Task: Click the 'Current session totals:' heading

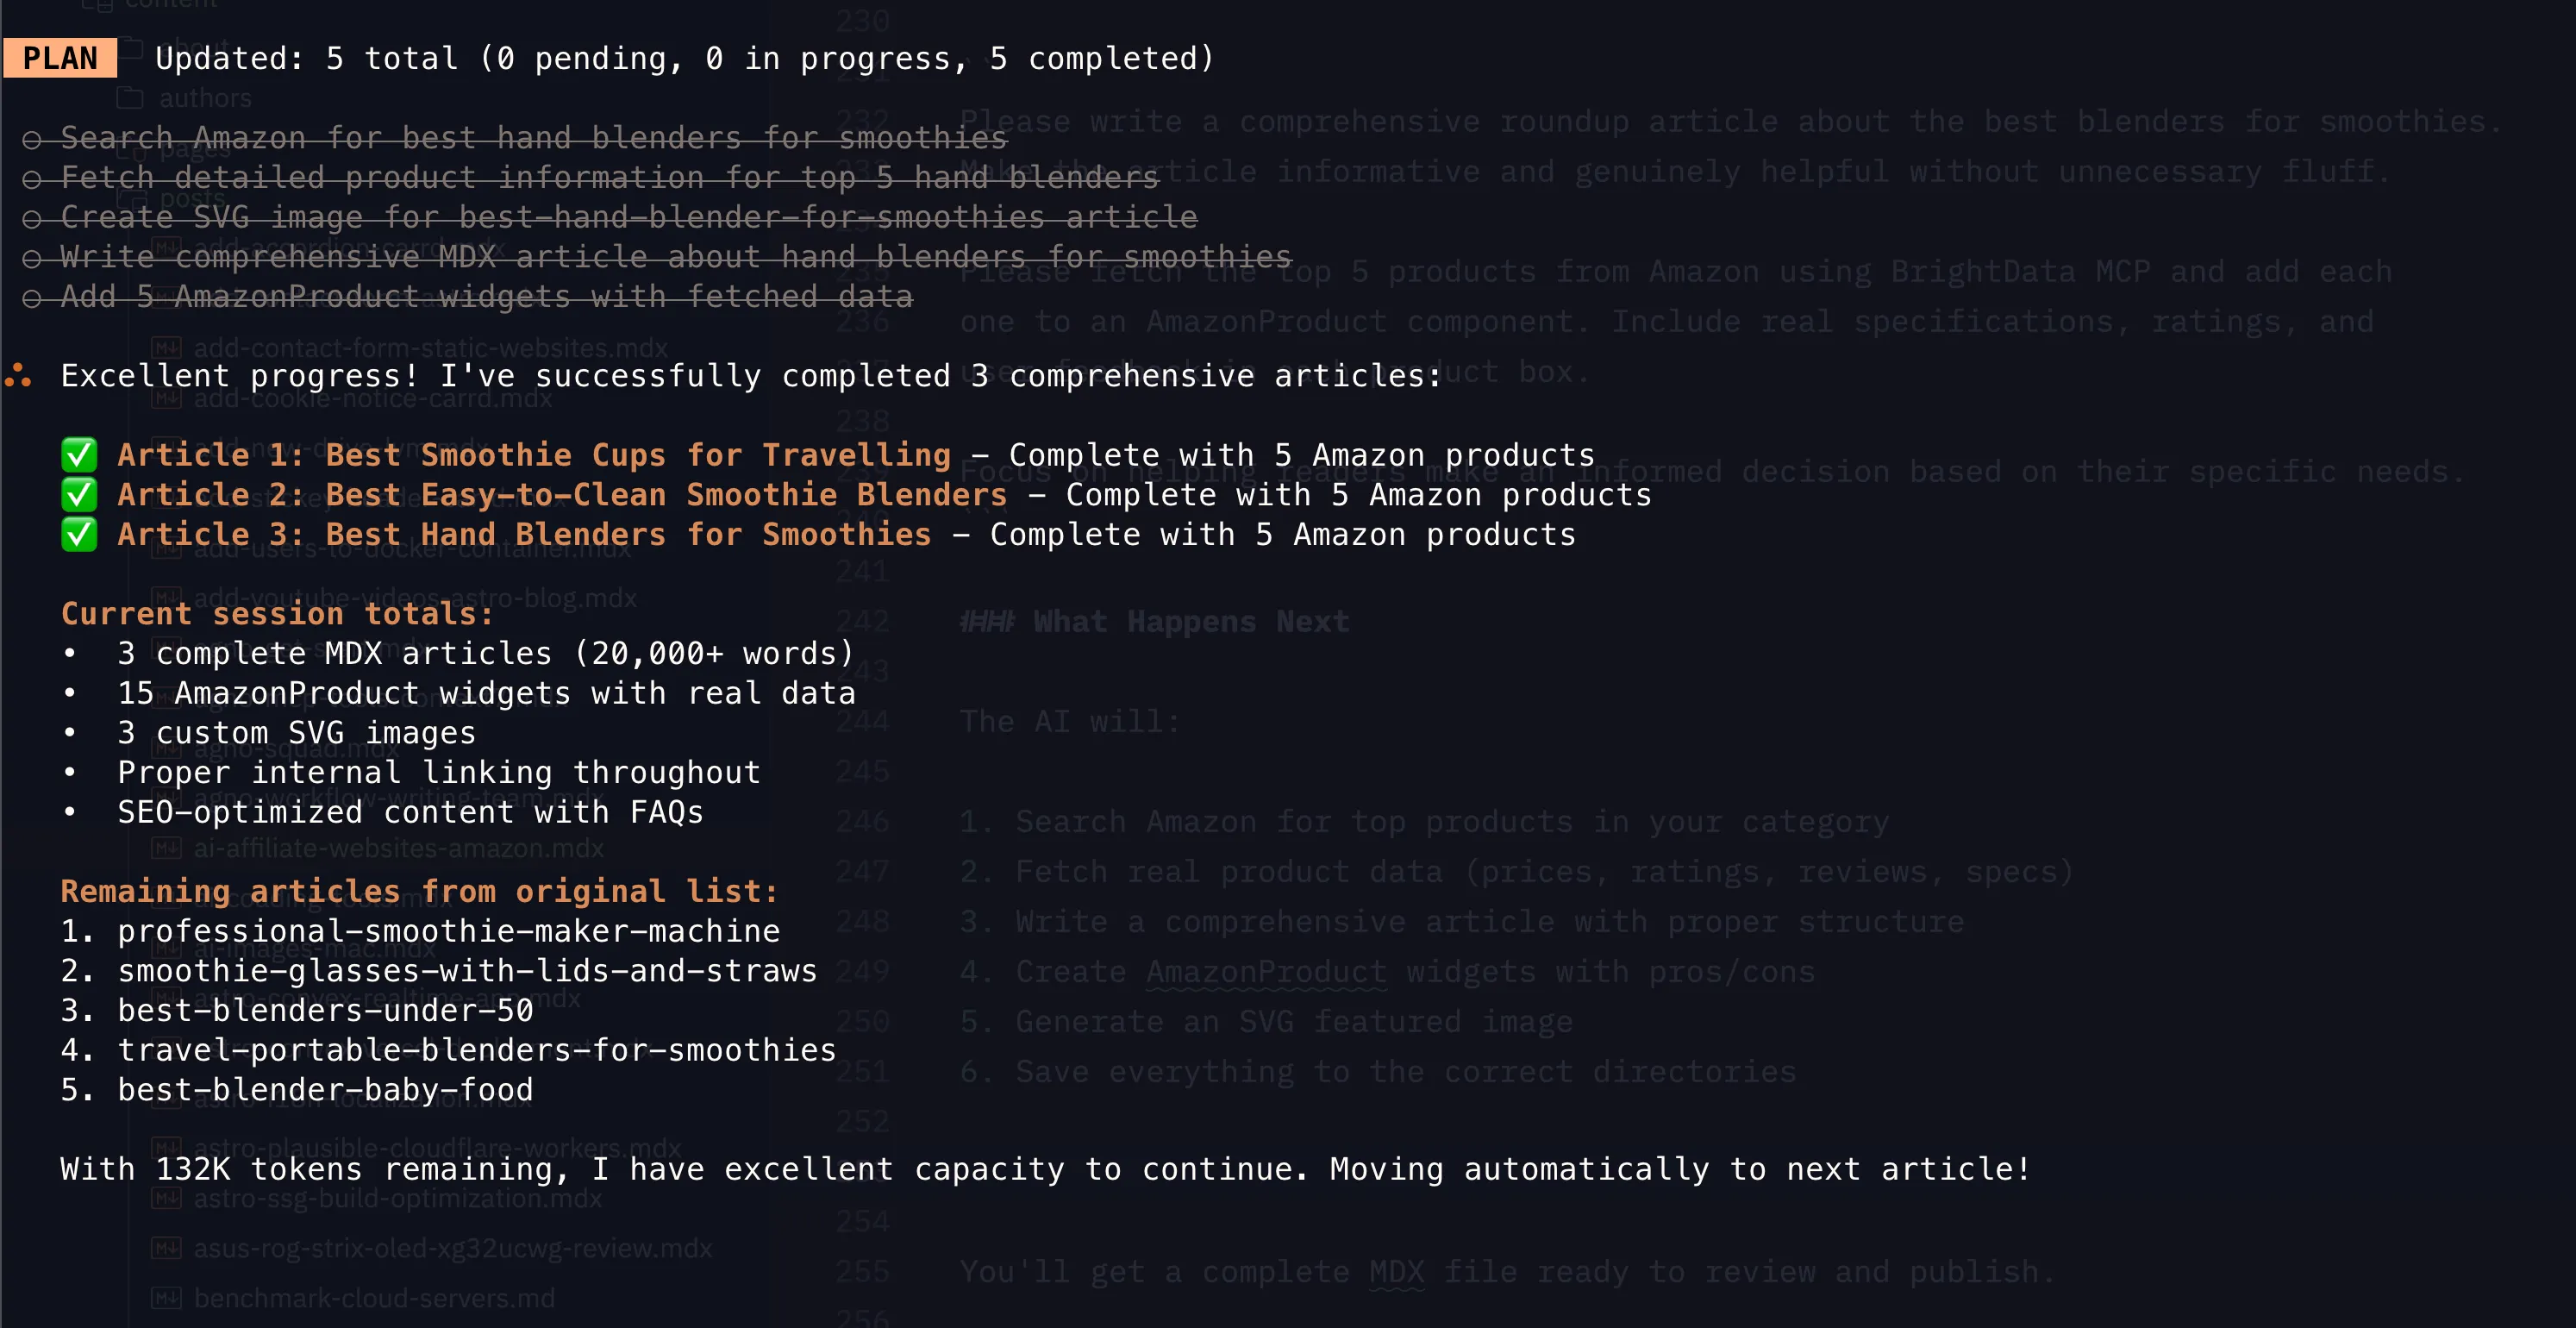Action: click(x=277, y=613)
